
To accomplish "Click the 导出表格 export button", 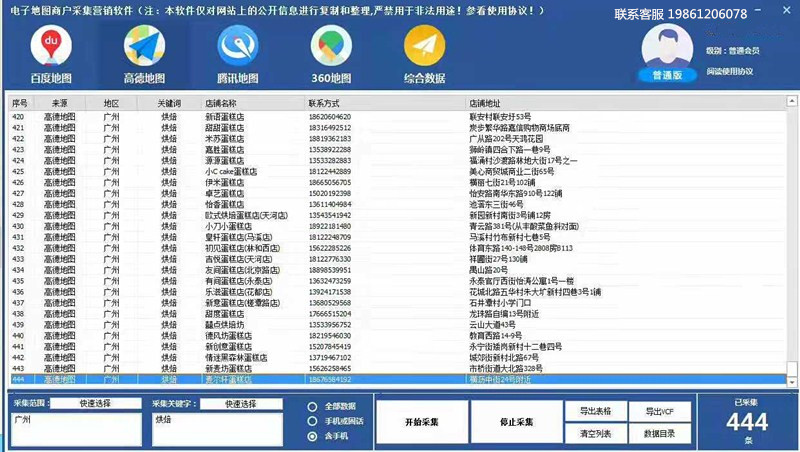I will coord(595,411).
